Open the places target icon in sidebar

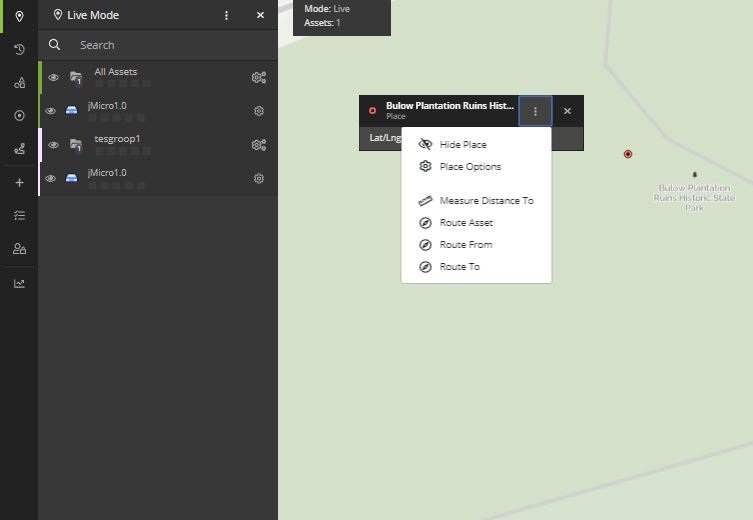click(x=19, y=116)
